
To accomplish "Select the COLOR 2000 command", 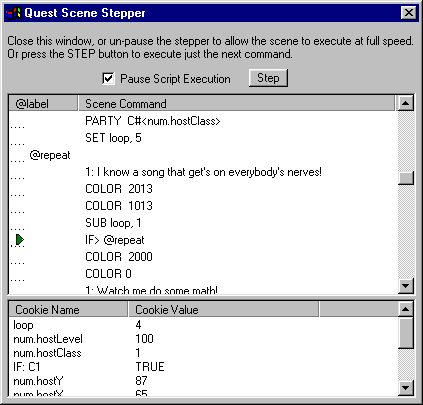I will click(119, 257).
